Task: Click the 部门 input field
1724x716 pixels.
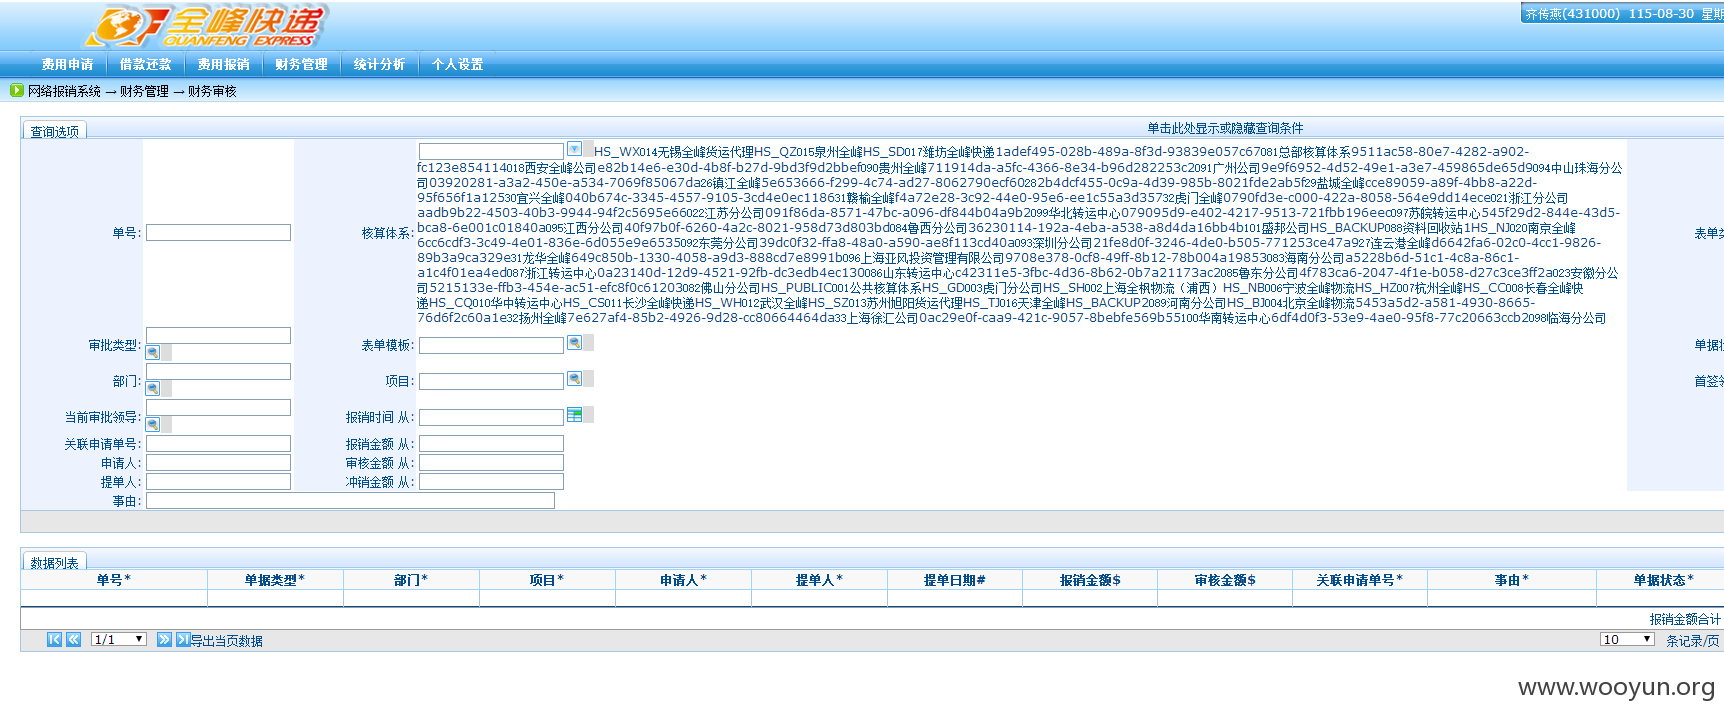Action: click(218, 371)
